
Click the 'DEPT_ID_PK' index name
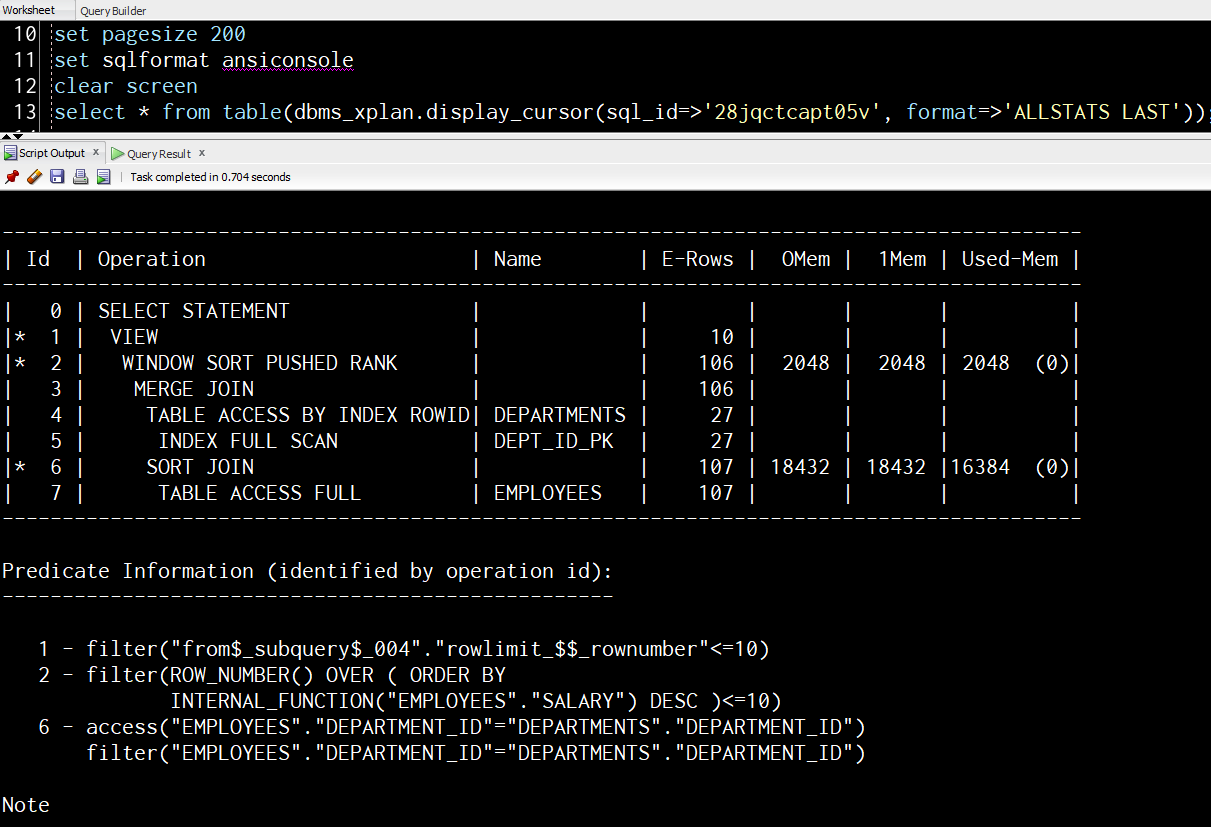click(x=554, y=441)
